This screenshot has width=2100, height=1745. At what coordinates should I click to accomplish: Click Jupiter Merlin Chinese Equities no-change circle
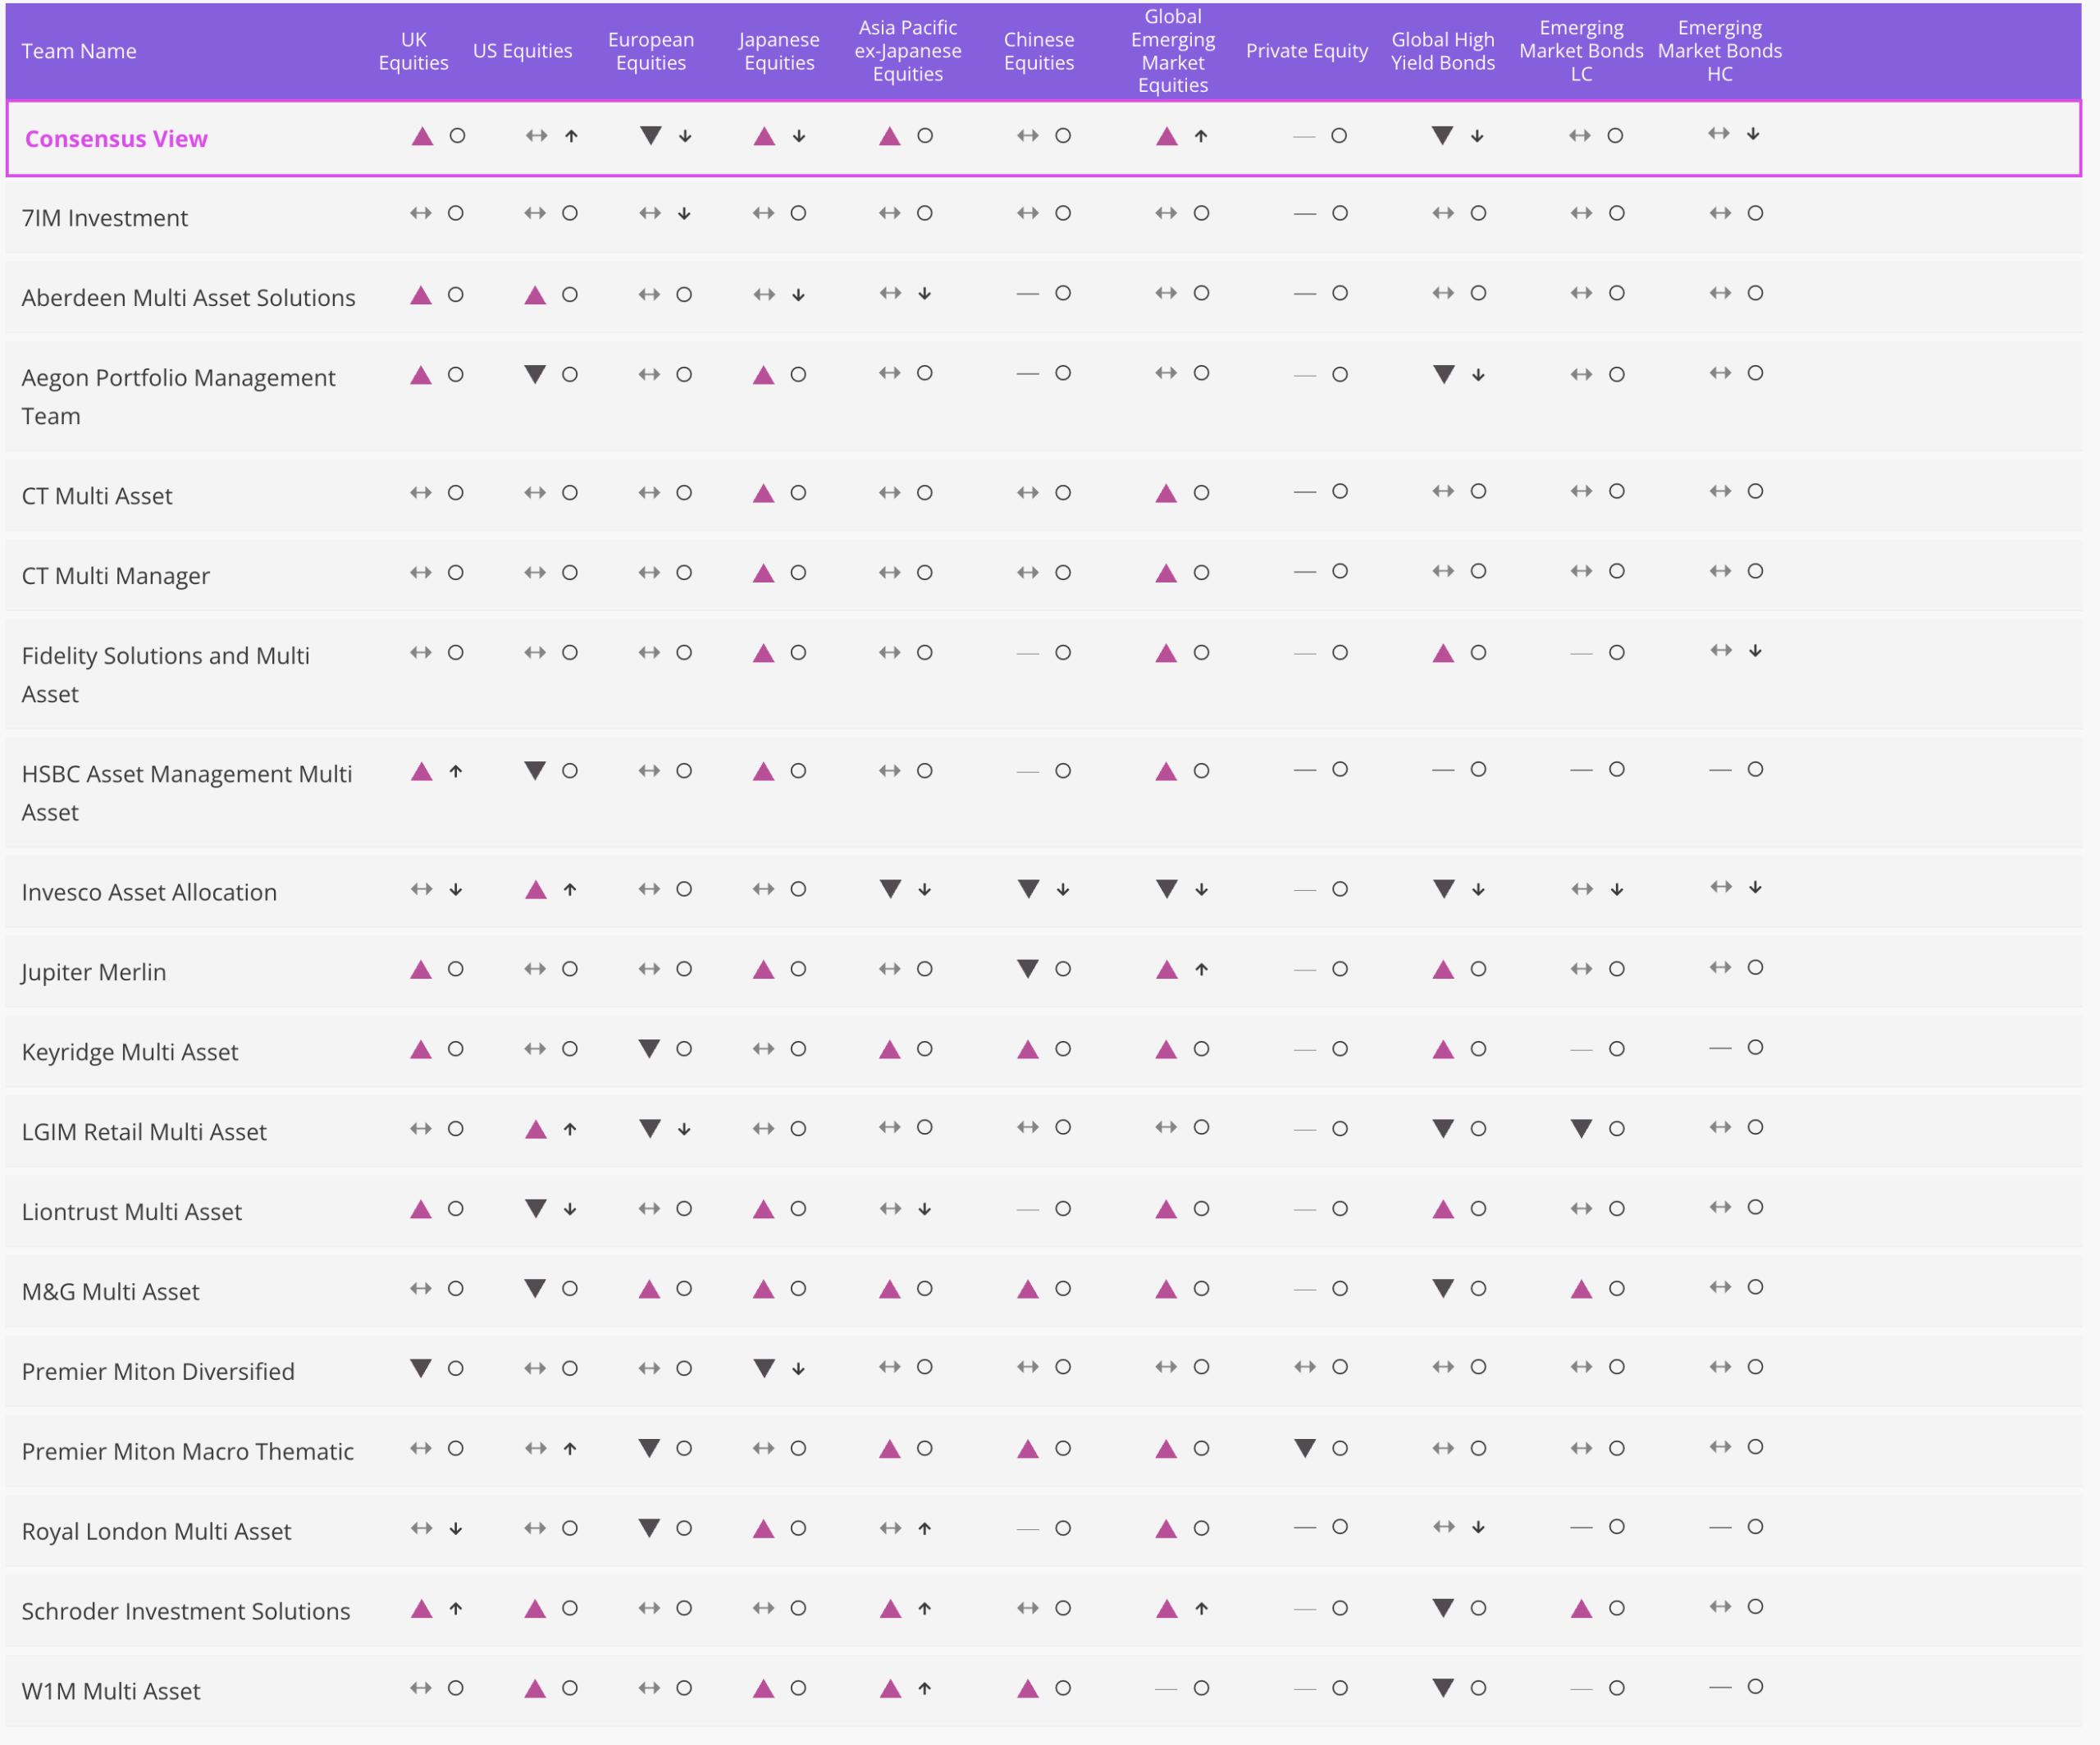coord(1063,969)
